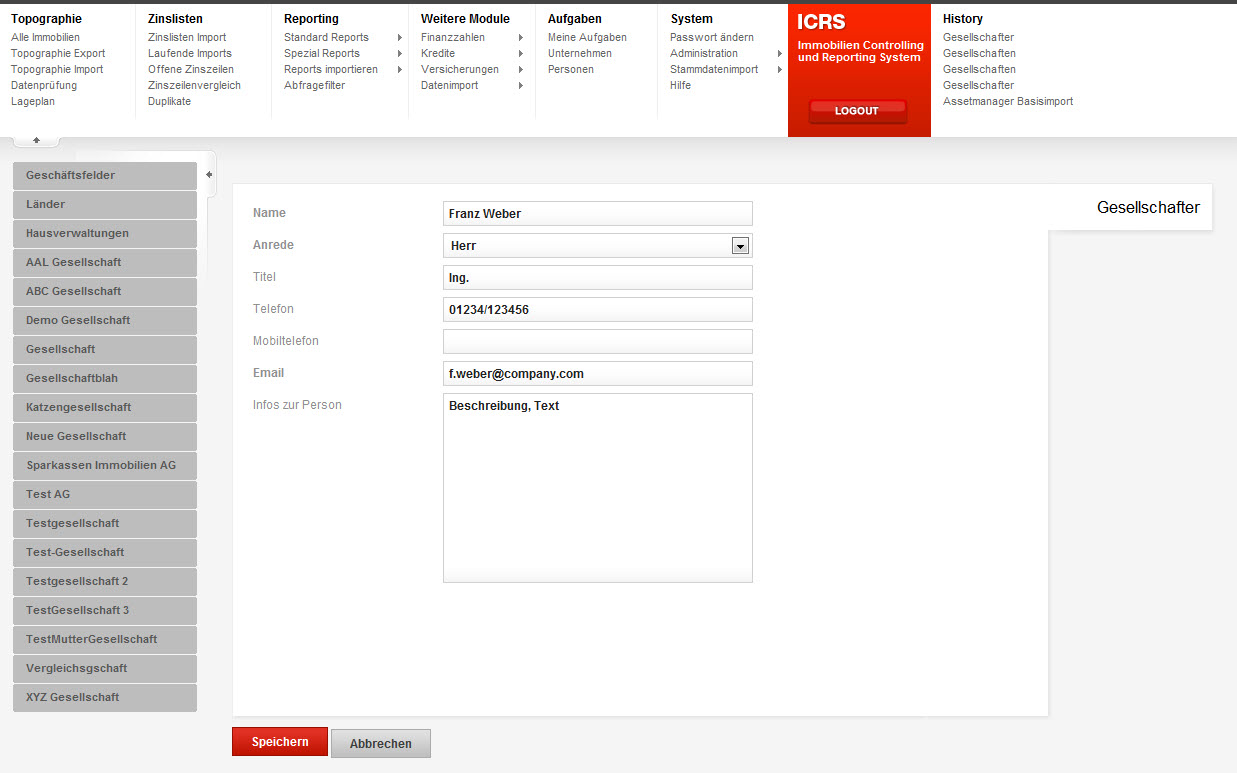1237x773 pixels.
Task: Open Hilfe under System
Action: [x=680, y=85]
